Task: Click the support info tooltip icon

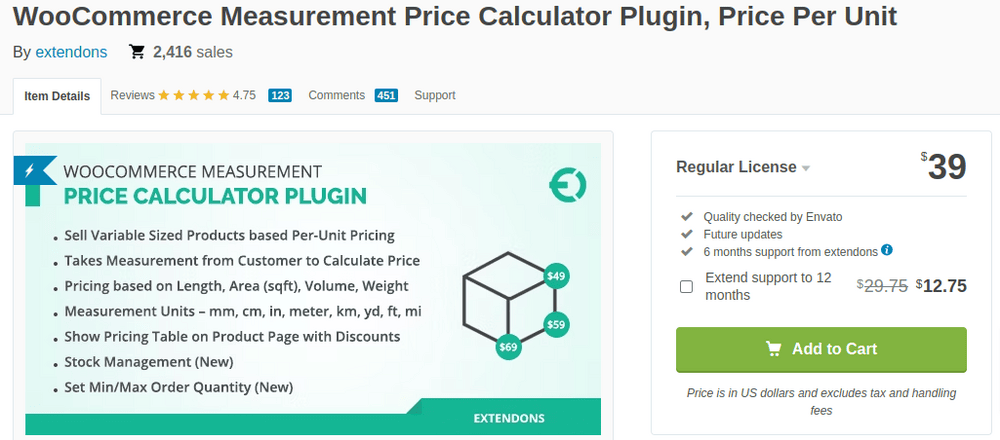Action: (x=887, y=250)
